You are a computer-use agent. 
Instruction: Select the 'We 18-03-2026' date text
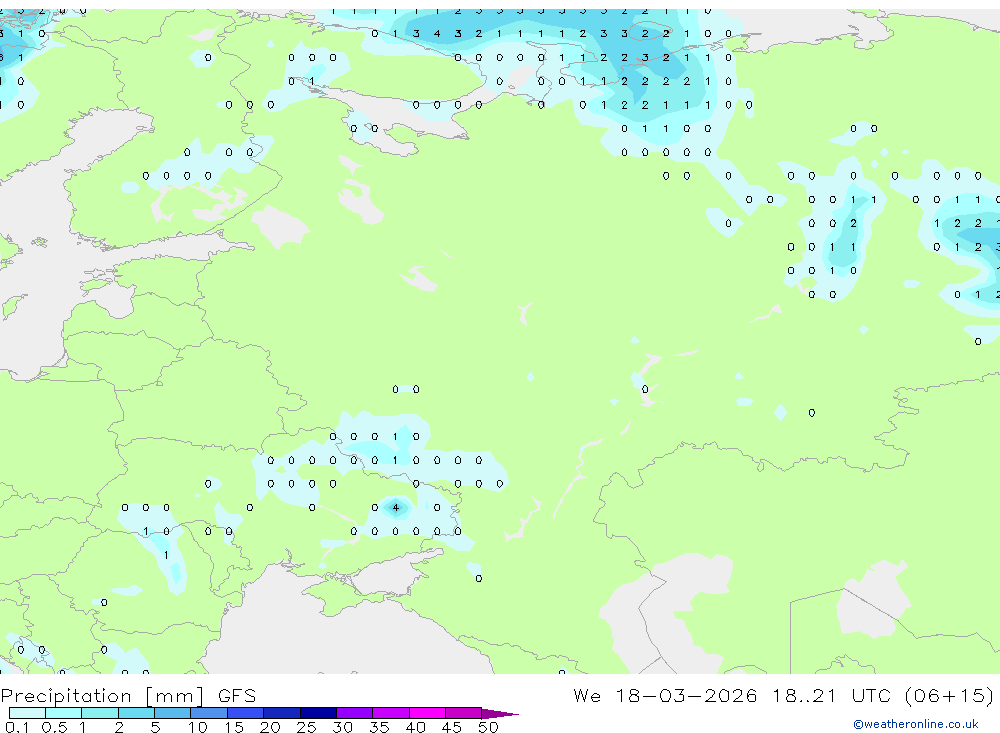tap(665, 695)
